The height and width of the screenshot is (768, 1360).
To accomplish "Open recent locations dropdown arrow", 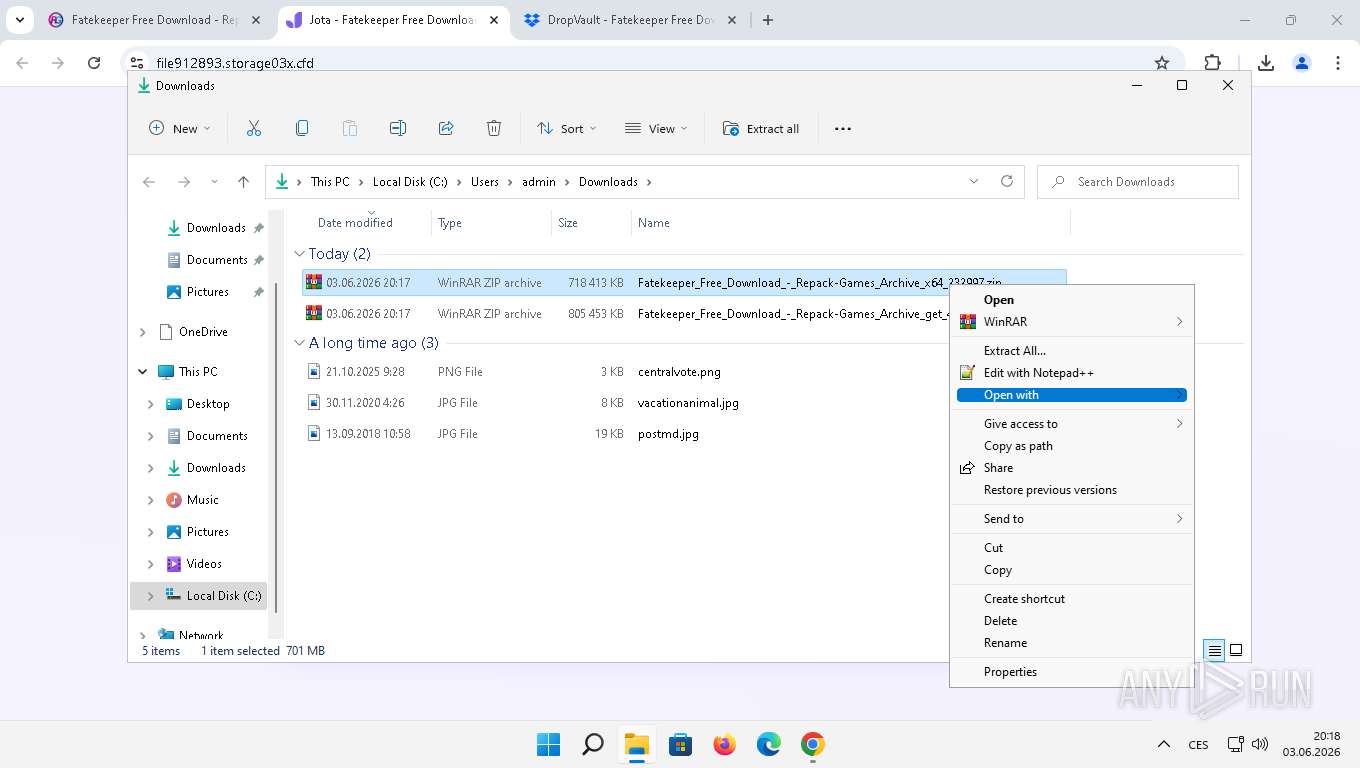I will pyautogui.click(x=214, y=182).
